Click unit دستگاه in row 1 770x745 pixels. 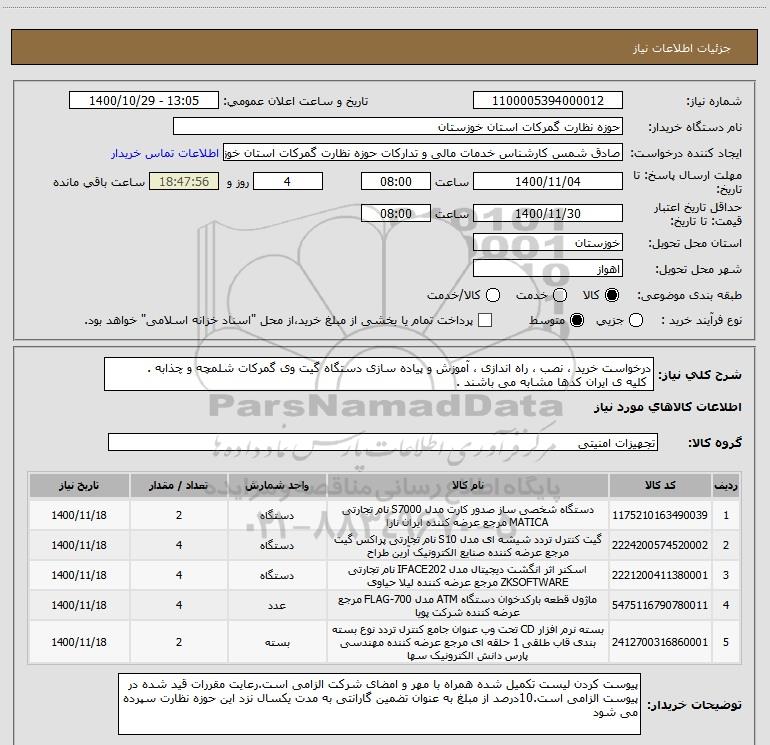coord(277,515)
